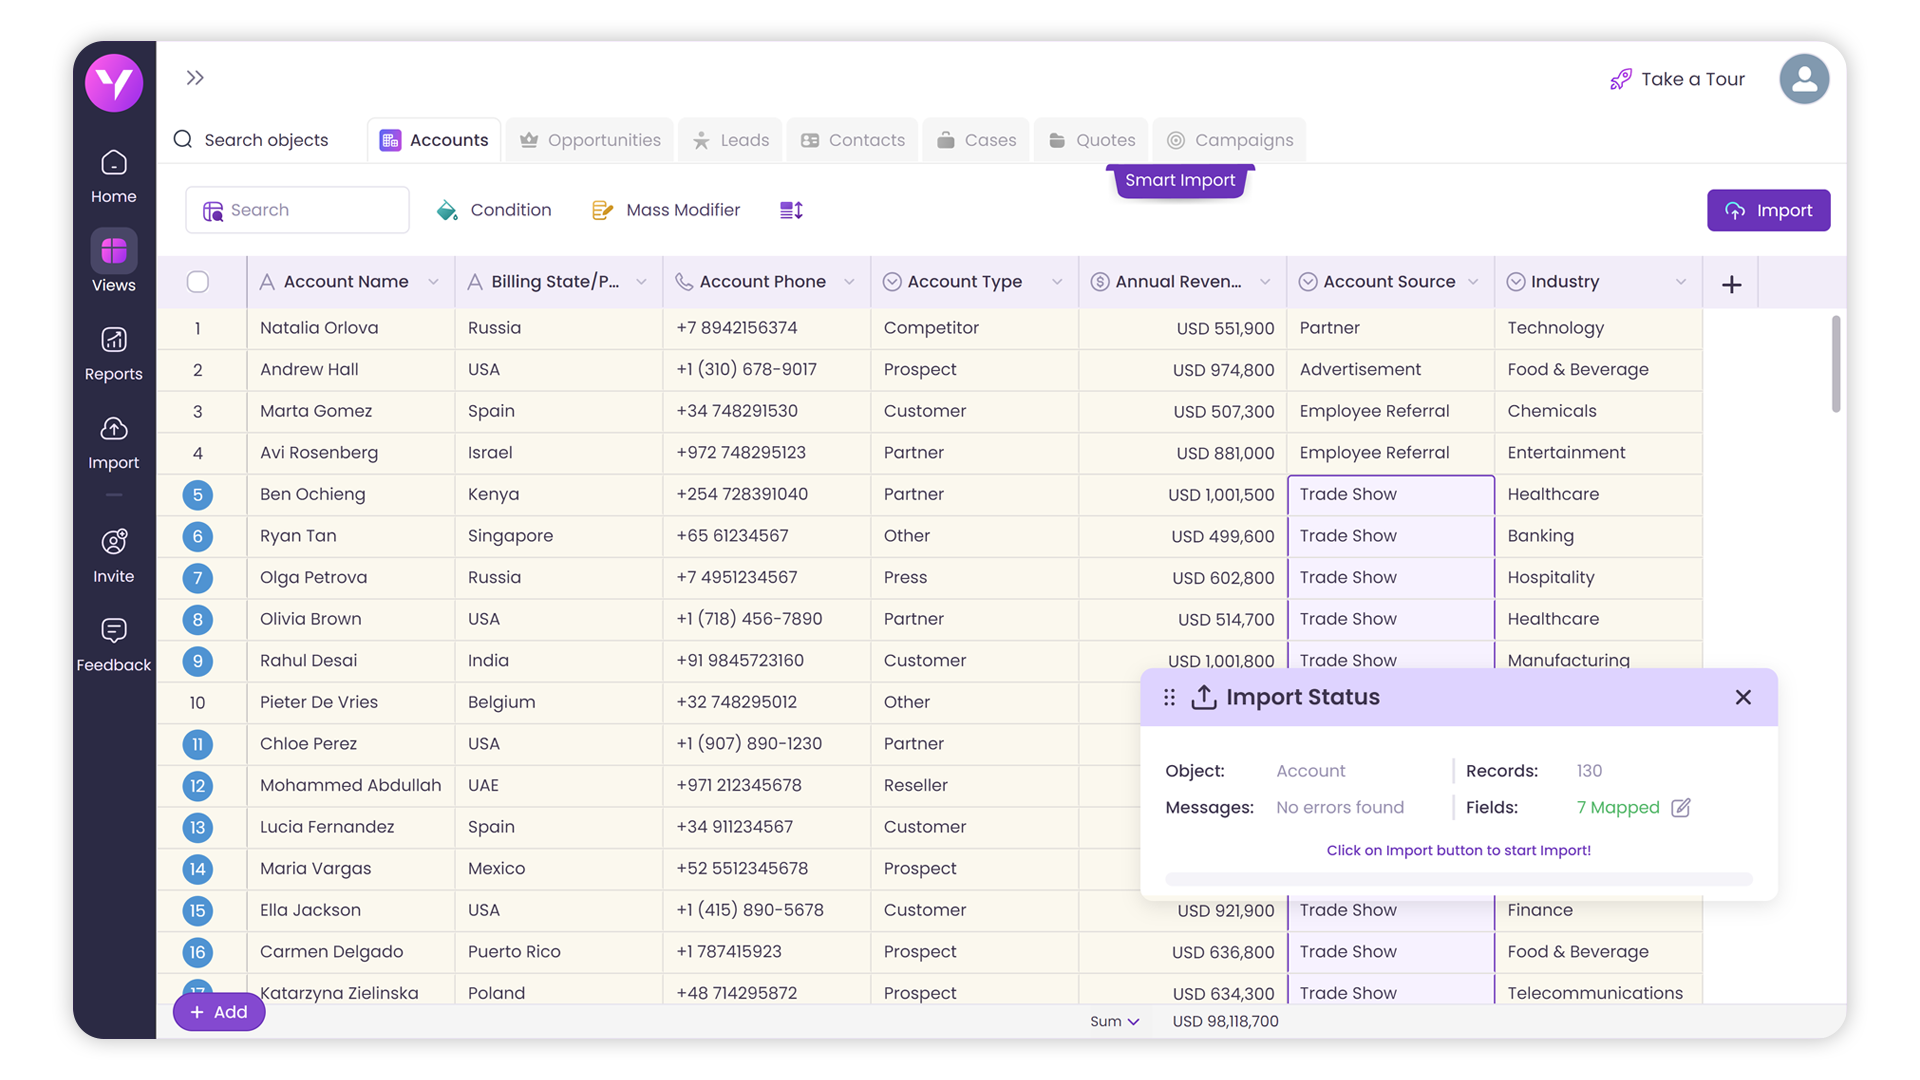The width and height of the screenshot is (1920, 1080).
Task: Click the add column plus icon
Action: [x=1731, y=285]
